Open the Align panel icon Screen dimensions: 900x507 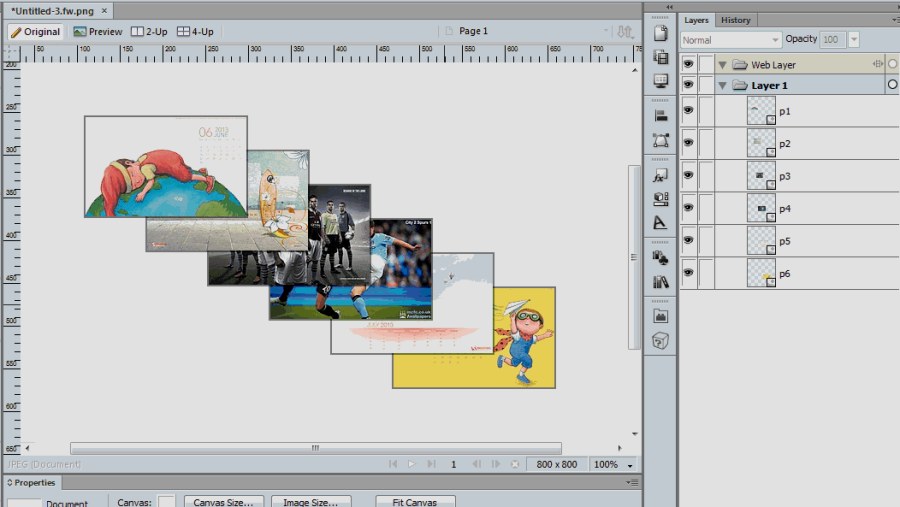[x=661, y=115]
